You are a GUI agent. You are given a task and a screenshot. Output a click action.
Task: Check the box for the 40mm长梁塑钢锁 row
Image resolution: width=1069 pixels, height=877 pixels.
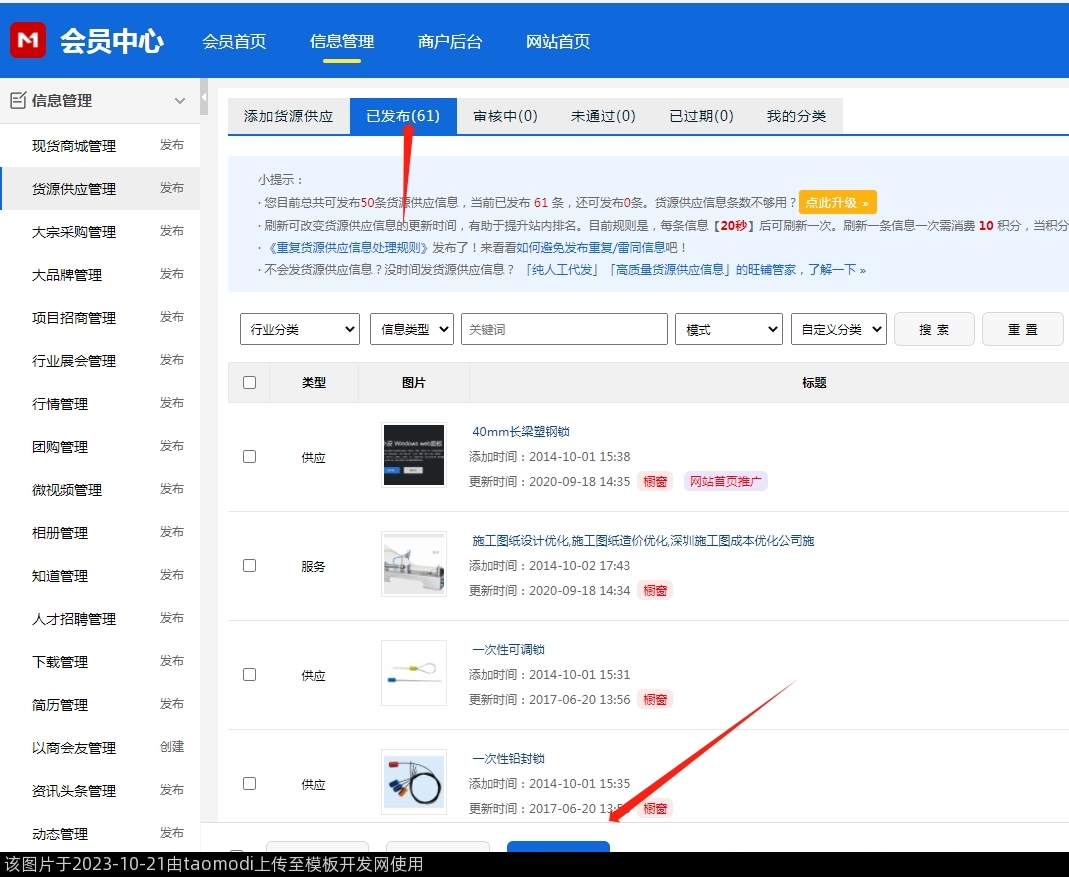point(249,456)
